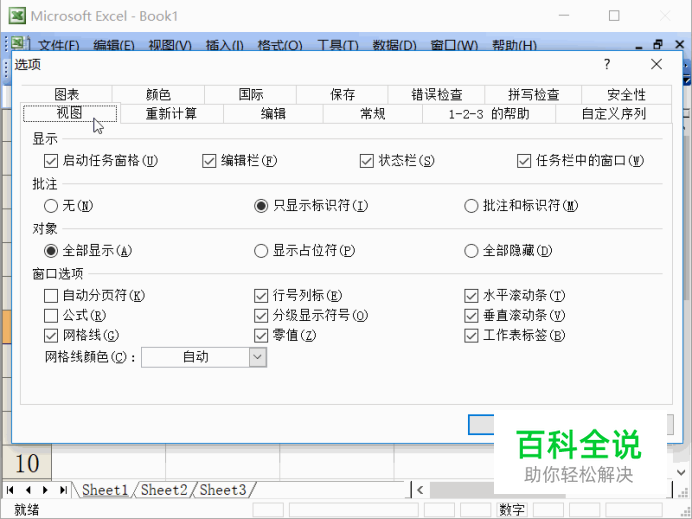Close the workbook with menu bar X
The width and height of the screenshot is (692, 519).
[680, 45]
